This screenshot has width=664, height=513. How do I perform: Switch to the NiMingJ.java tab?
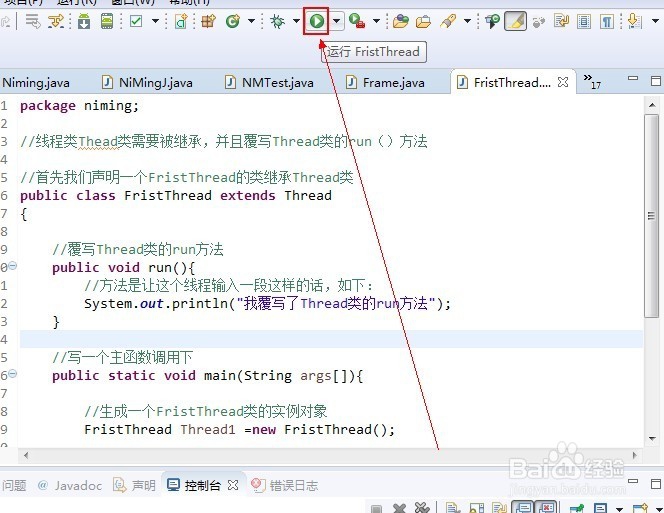tap(148, 82)
